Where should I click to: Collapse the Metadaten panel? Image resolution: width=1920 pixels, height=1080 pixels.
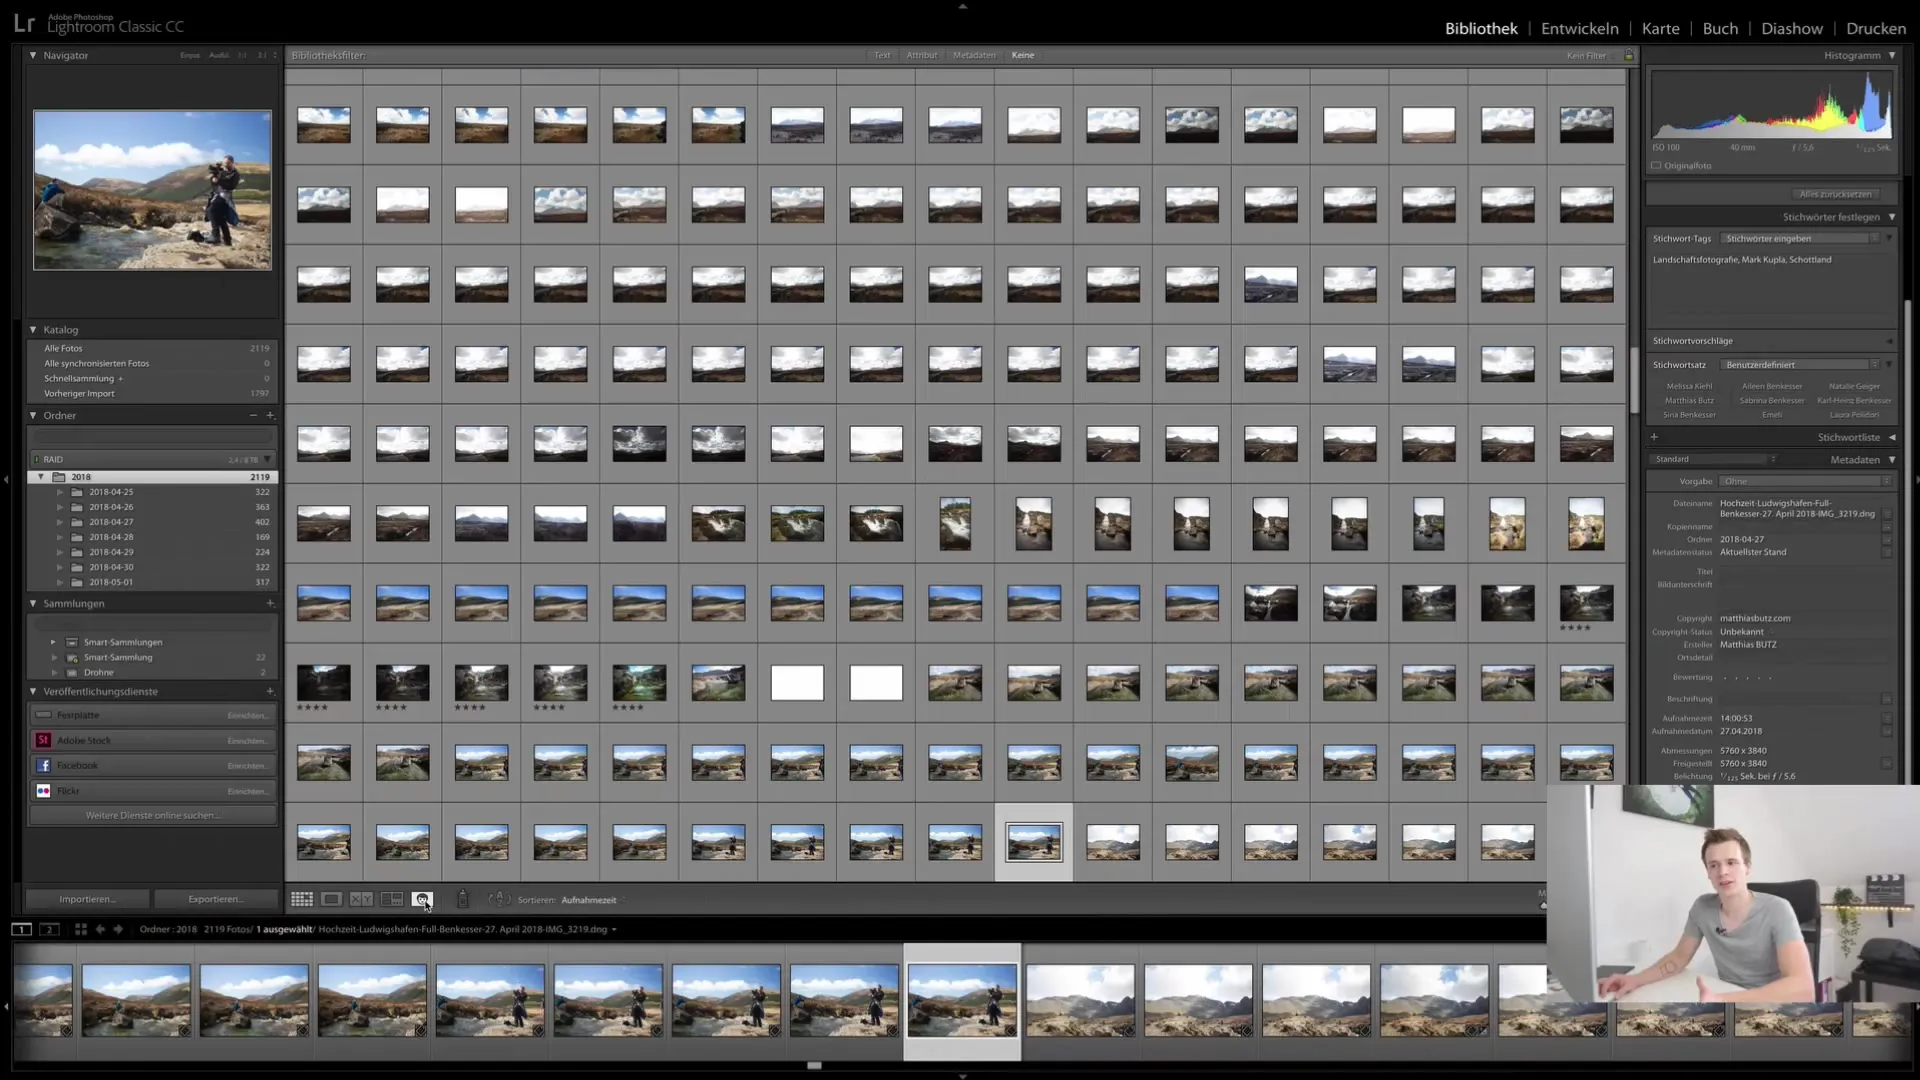click(x=1892, y=460)
